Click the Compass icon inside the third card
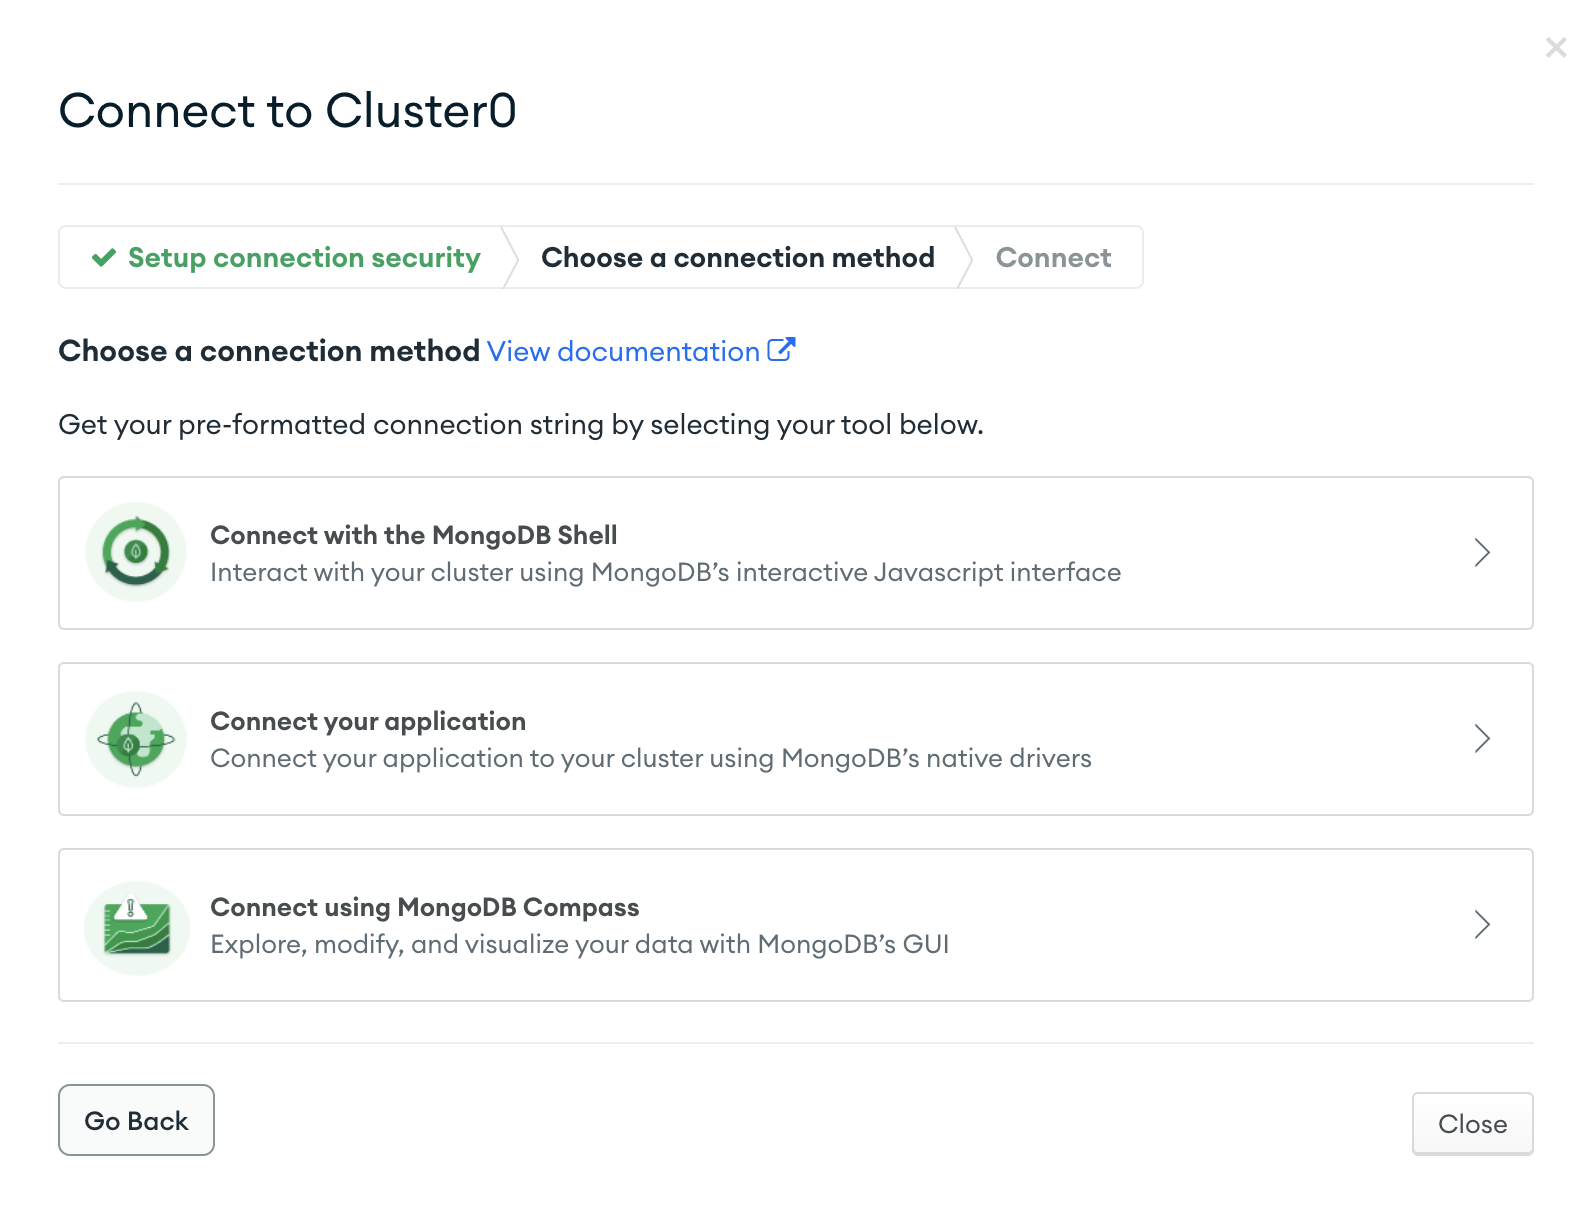1590x1214 pixels. [135, 924]
